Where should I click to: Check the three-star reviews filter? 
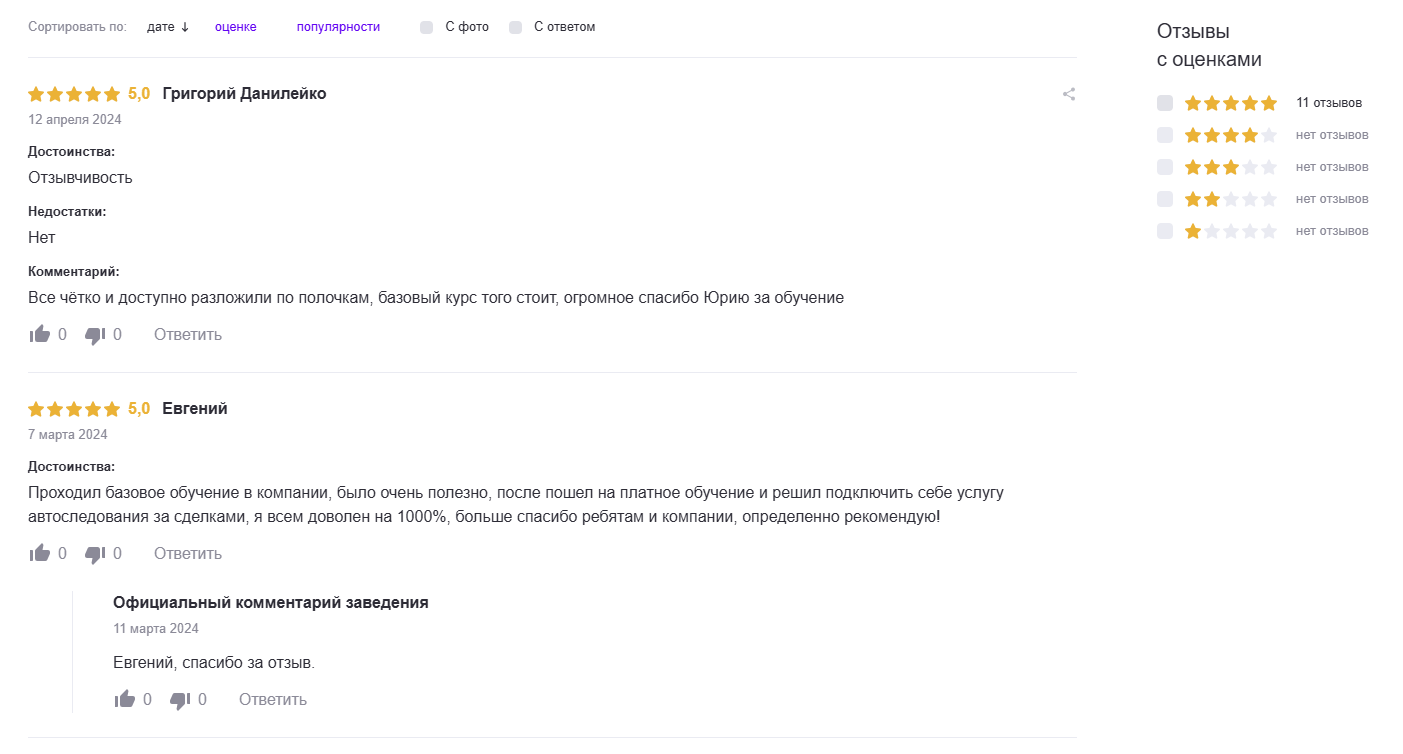1165,167
